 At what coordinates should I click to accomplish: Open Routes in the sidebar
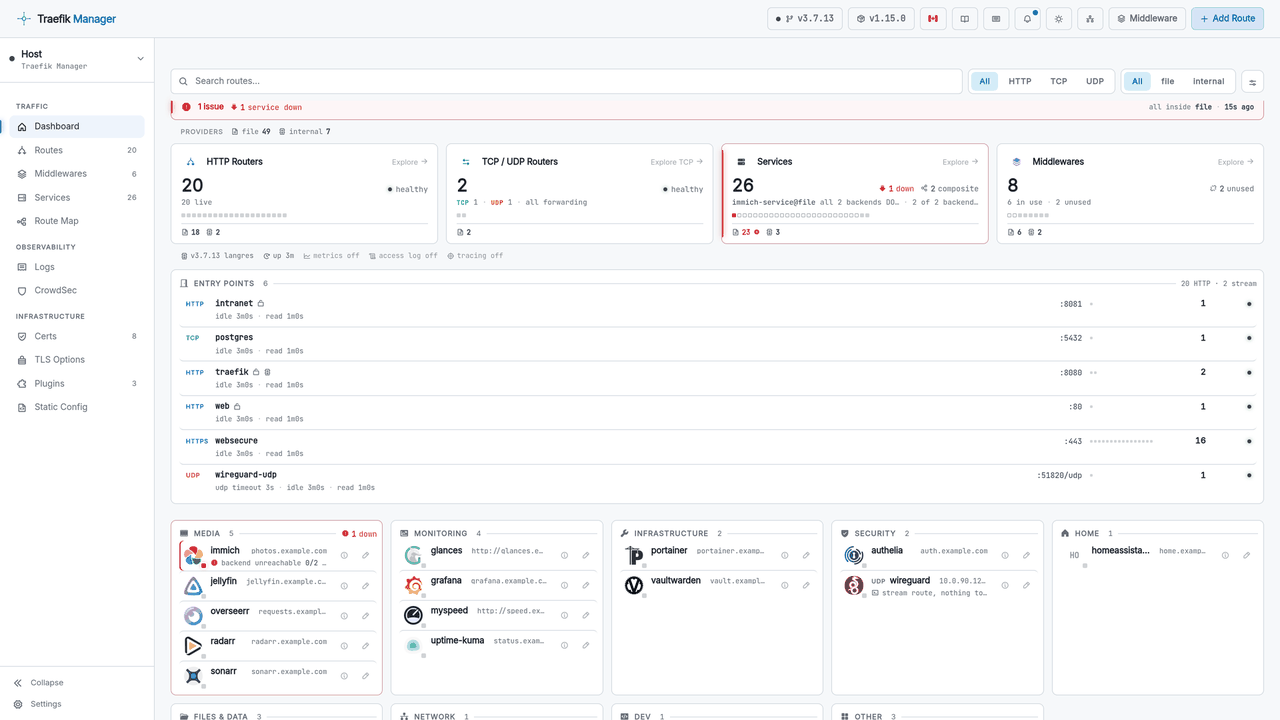pos(77,150)
